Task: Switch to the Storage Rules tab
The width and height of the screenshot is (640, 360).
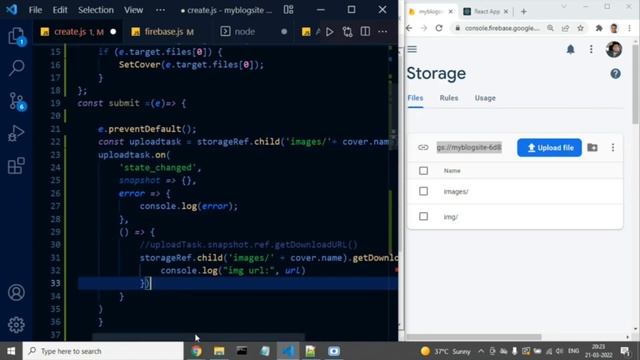Action: (449, 98)
